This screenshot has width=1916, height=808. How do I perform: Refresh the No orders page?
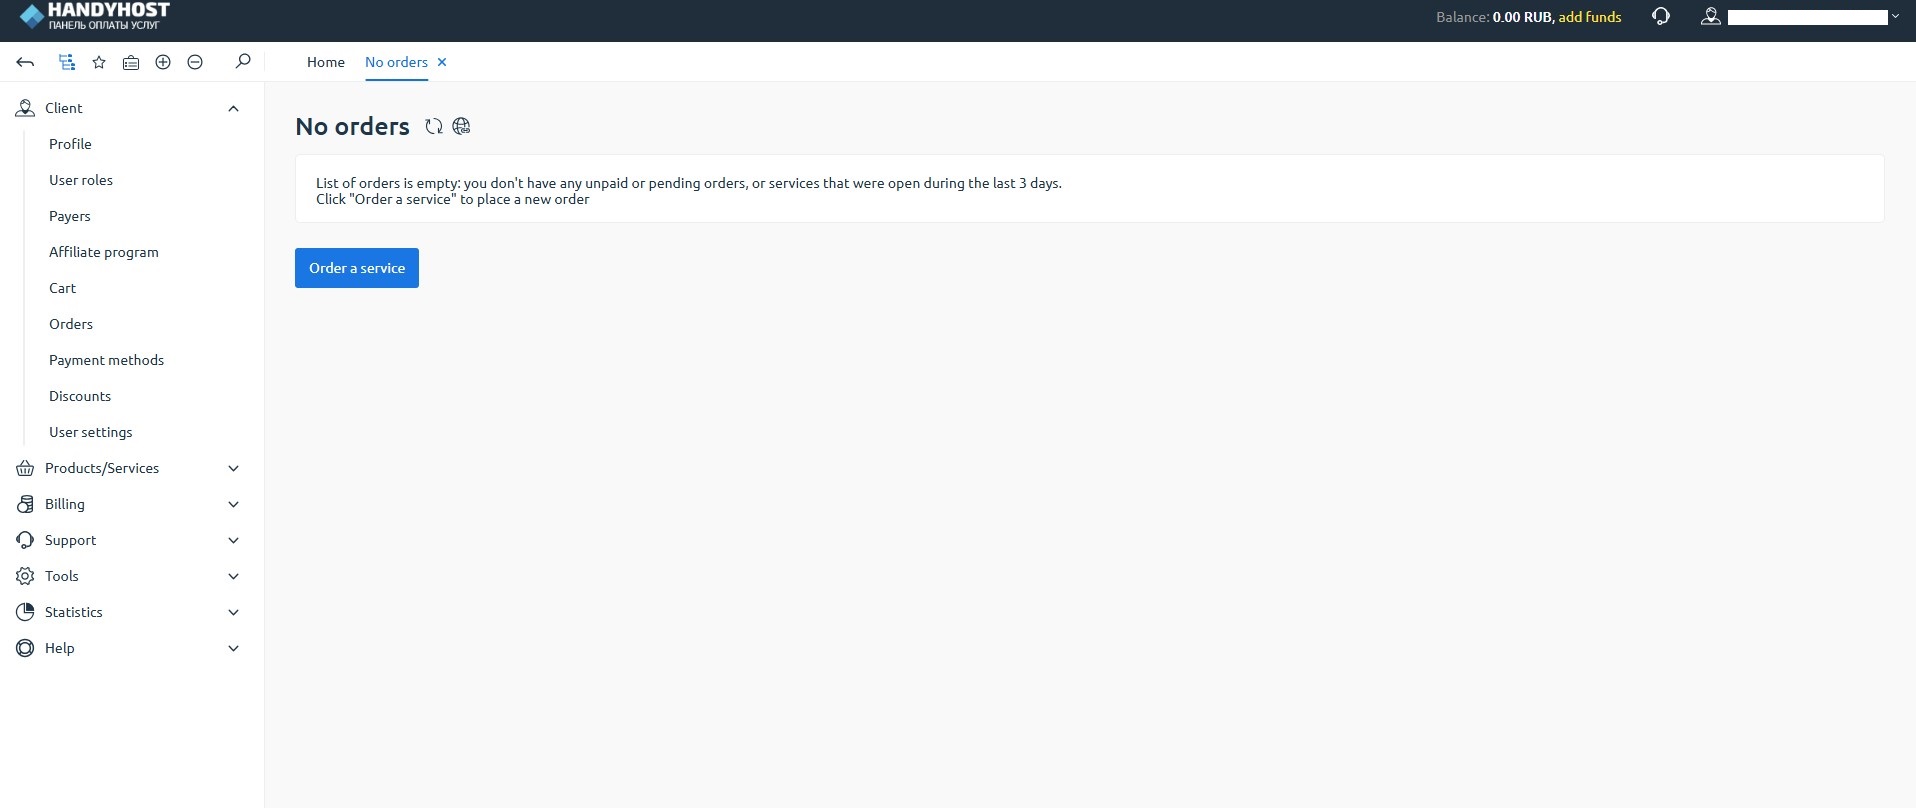pos(434,126)
